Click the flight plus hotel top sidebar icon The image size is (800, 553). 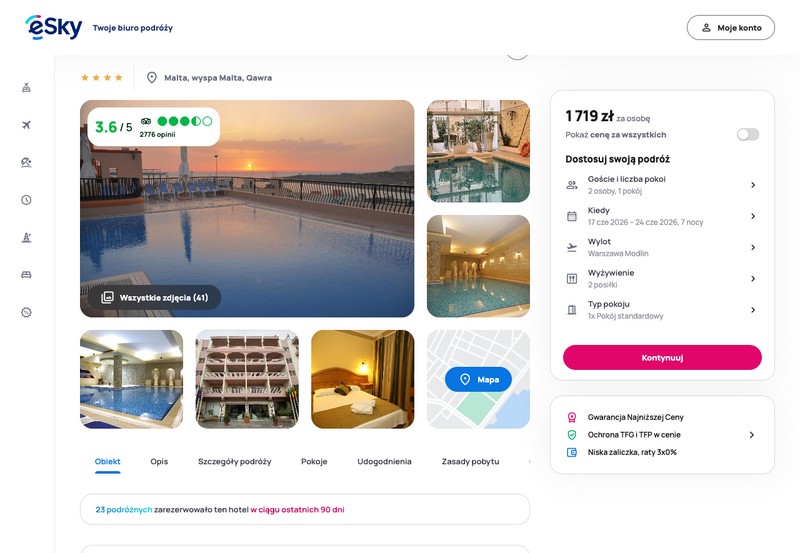(x=27, y=88)
